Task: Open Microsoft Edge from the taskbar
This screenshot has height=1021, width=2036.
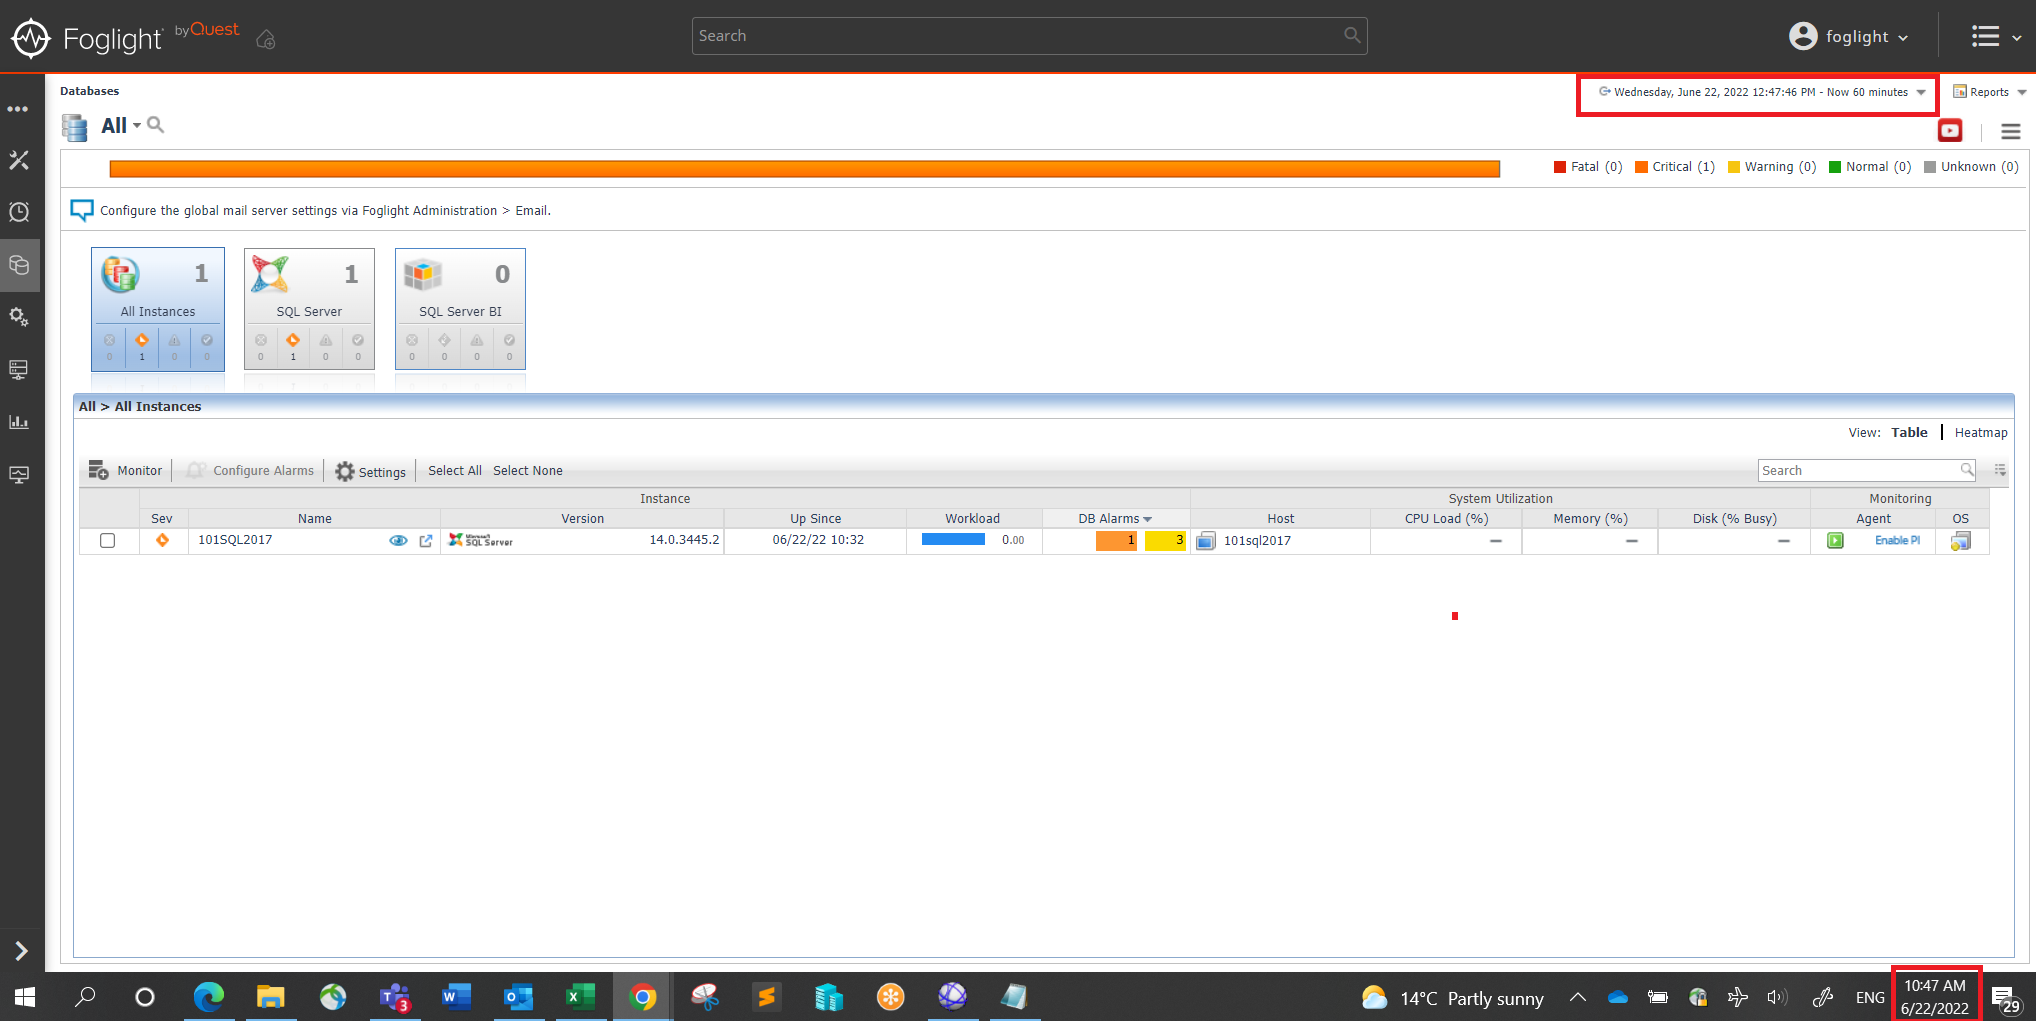Action: pyautogui.click(x=208, y=997)
